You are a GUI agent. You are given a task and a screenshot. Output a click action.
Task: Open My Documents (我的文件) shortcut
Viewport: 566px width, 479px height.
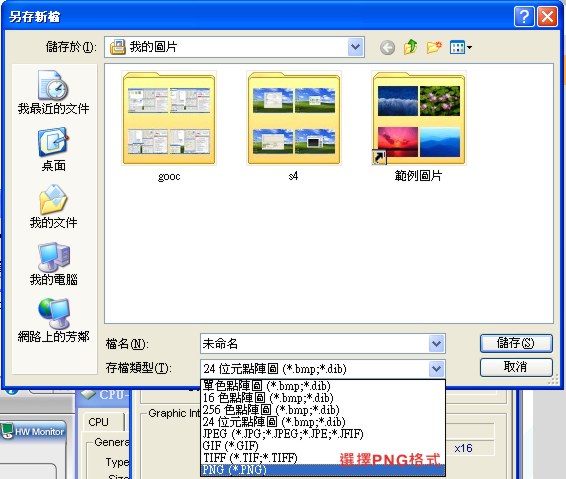point(53,206)
